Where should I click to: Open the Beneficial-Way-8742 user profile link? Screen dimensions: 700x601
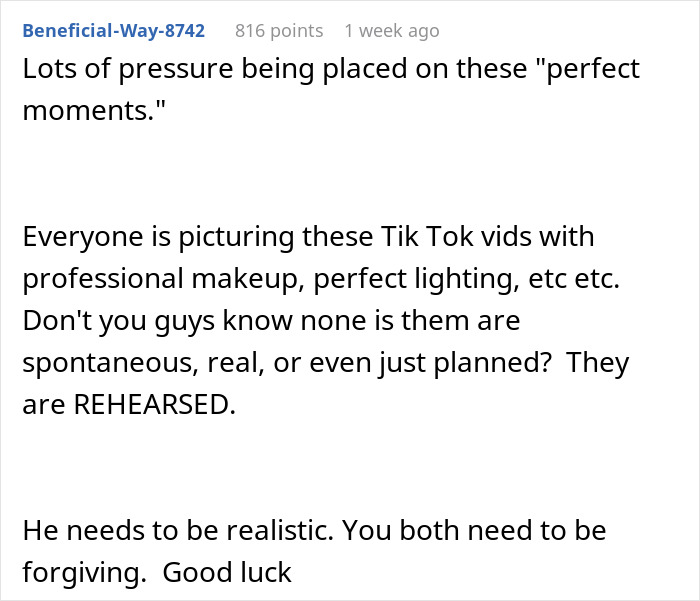tap(113, 30)
